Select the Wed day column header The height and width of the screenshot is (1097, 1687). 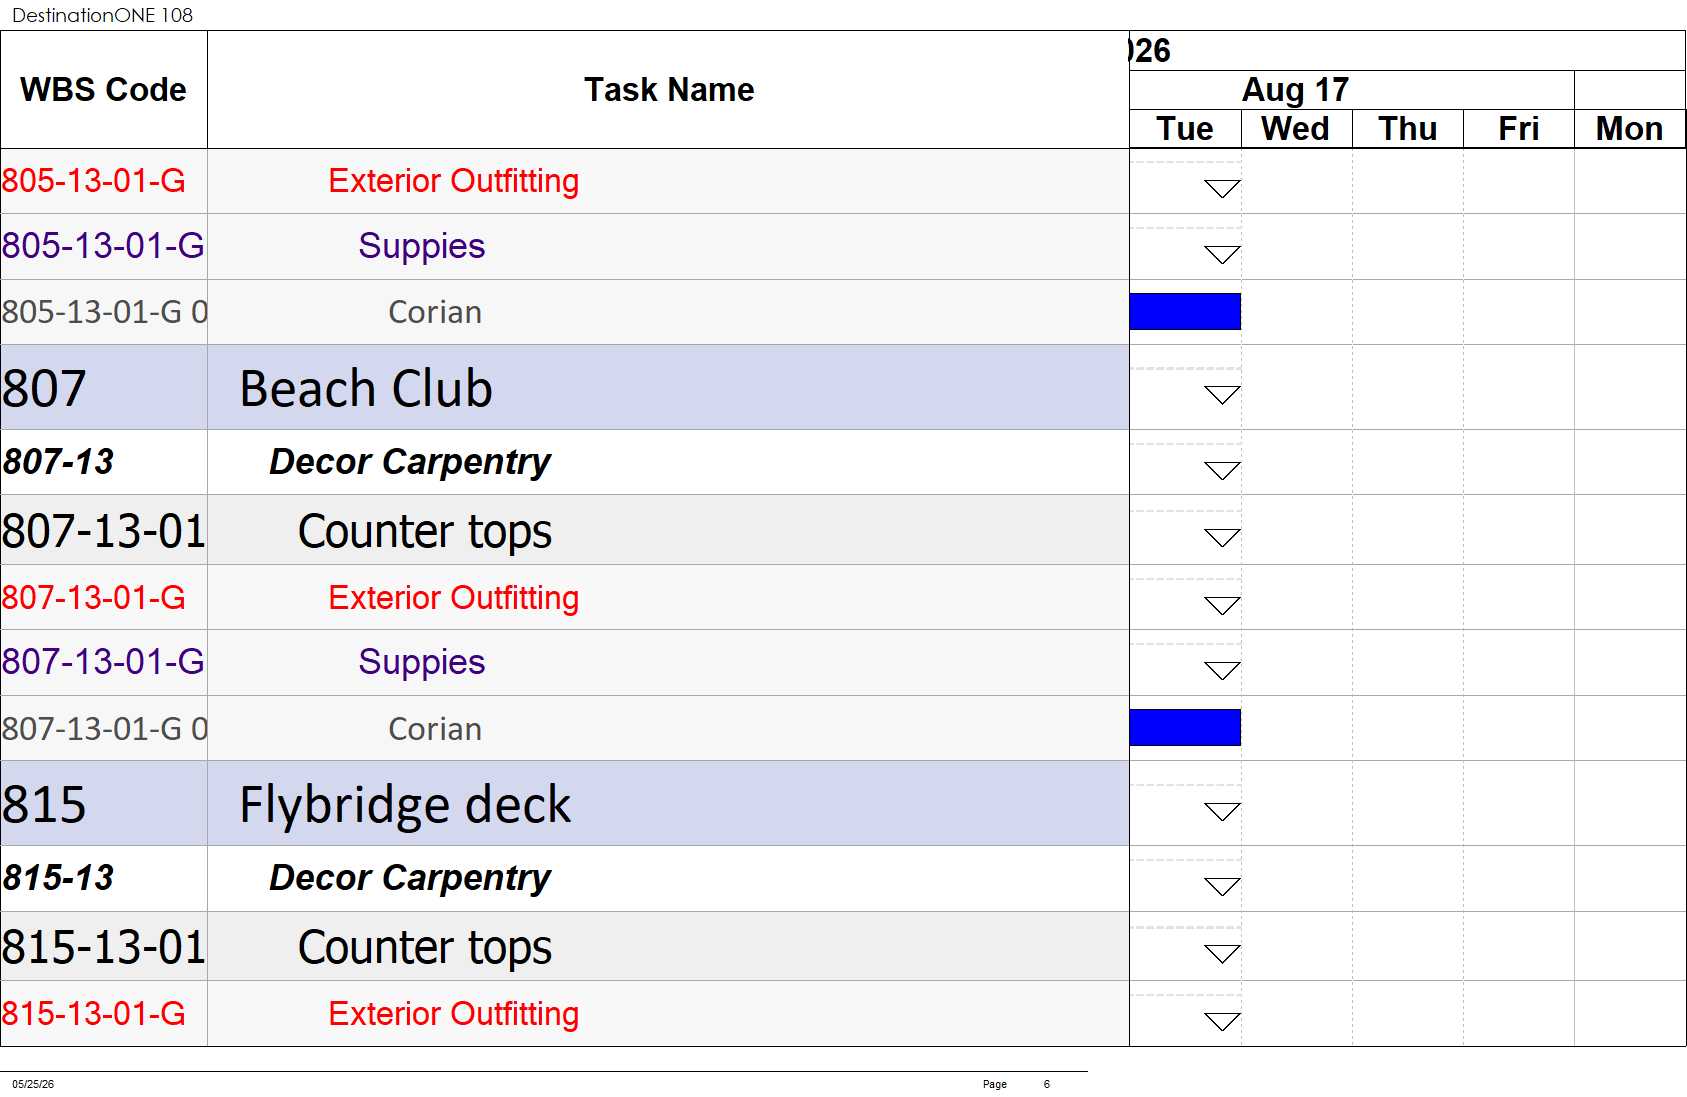point(1296,129)
